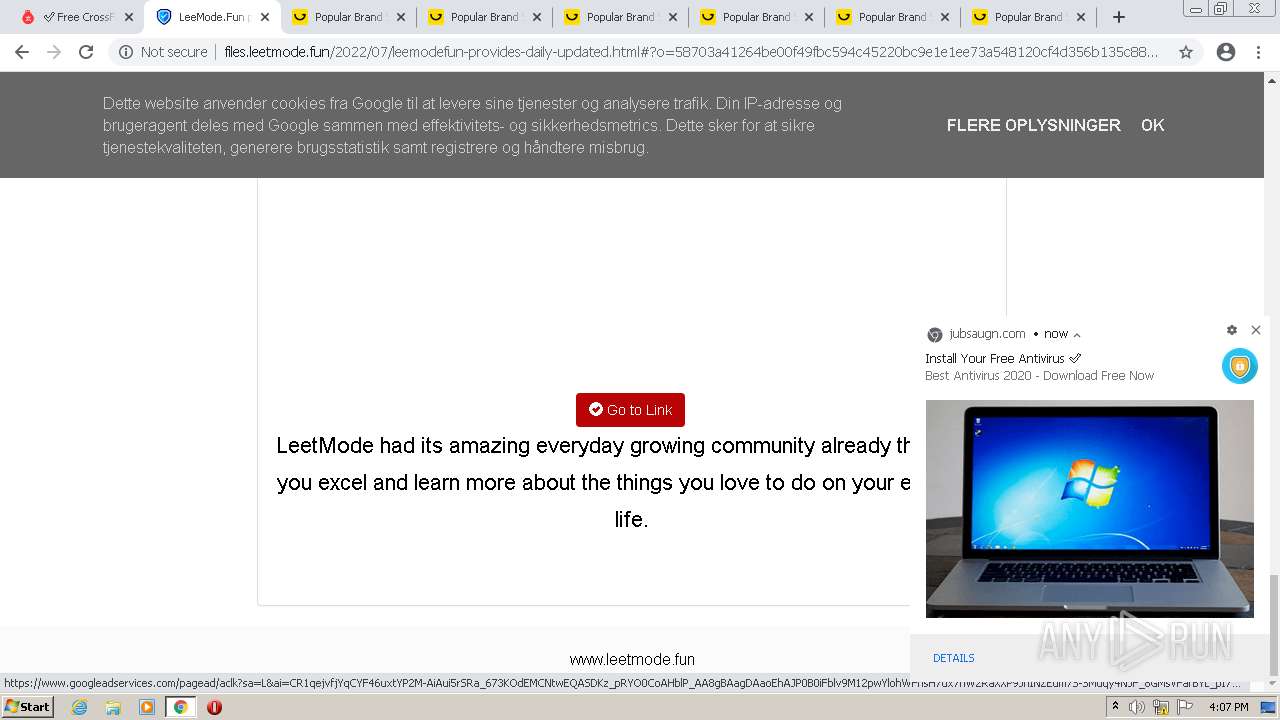The height and width of the screenshot is (720, 1280).
Task: Open the Chrome three-dot menu
Action: pyautogui.click(x=1258, y=52)
